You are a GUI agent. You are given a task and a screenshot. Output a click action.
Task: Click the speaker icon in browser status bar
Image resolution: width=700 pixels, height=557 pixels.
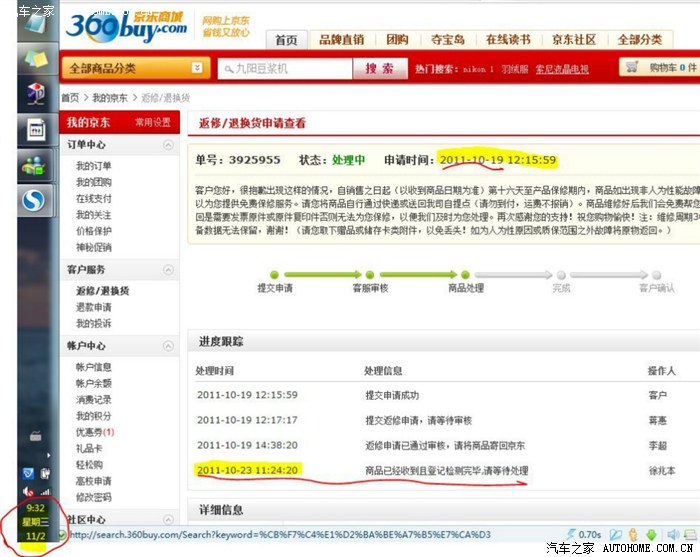(673, 534)
